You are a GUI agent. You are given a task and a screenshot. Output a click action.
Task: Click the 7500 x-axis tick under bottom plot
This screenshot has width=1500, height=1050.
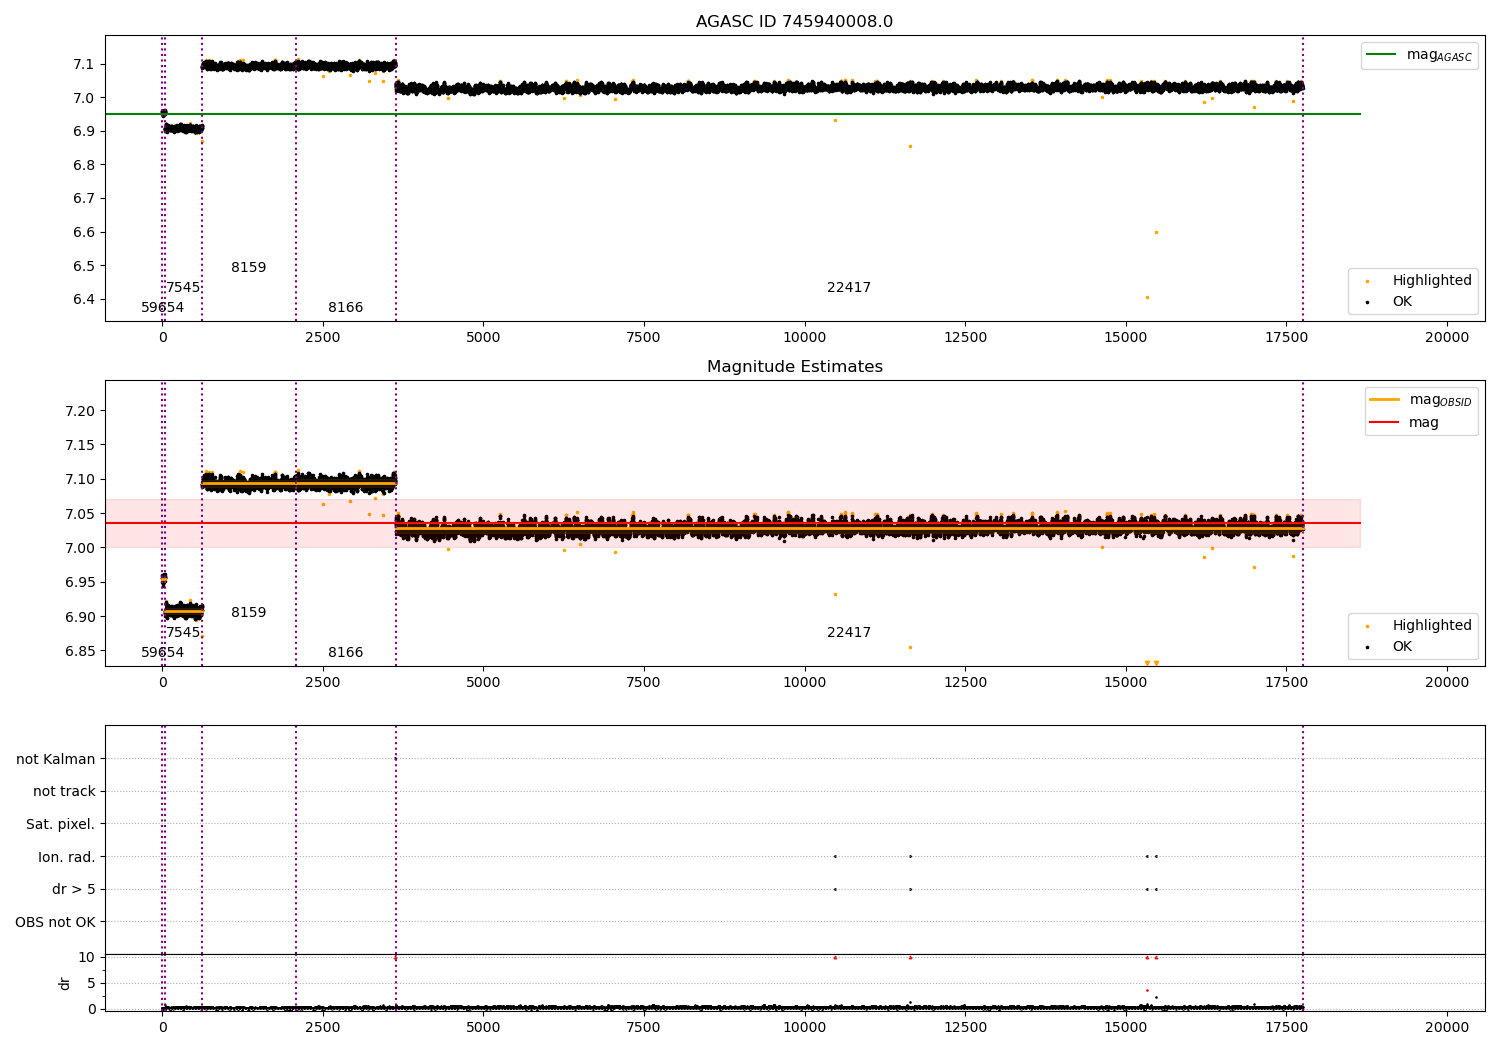click(x=643, y=1027)
